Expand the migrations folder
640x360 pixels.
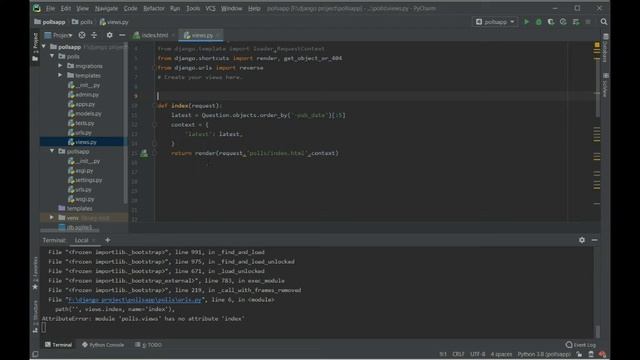tap(60, 65)
